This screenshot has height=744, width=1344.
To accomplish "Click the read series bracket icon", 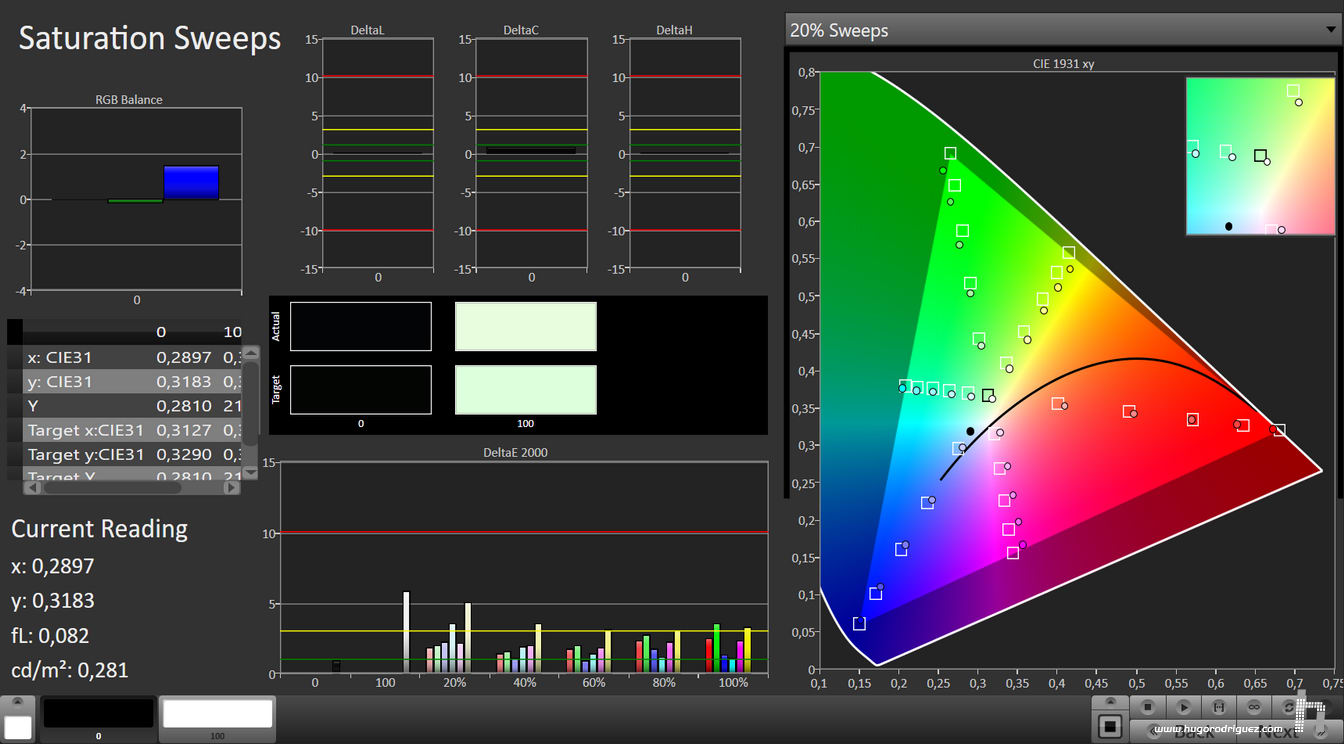I will pos(1219,707).
